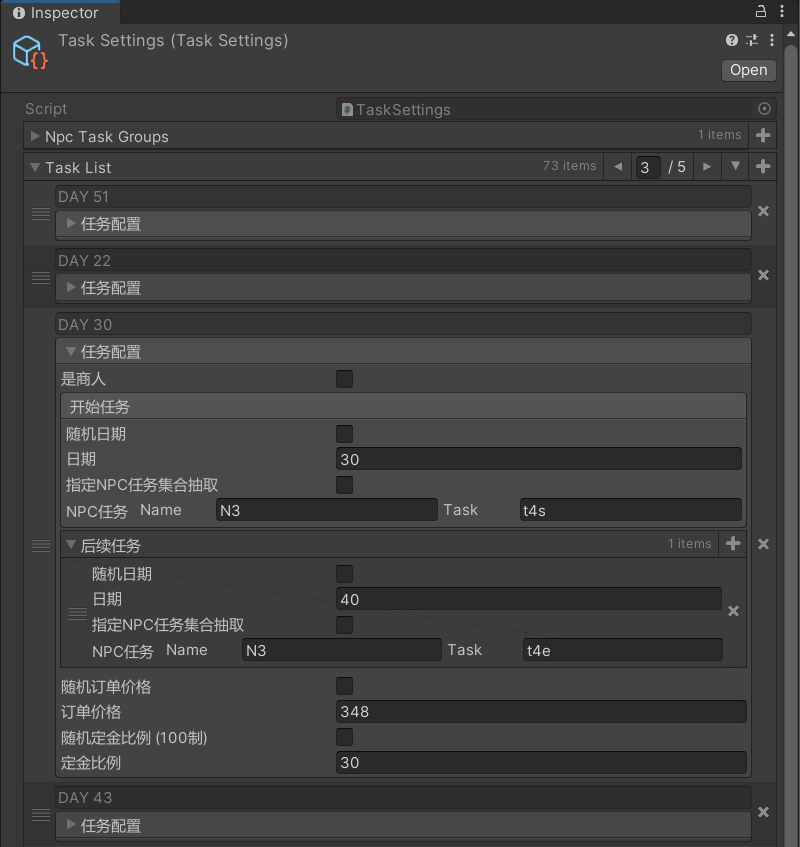
Task: Grab the DAY 43 drag handle
Action: click(x=41, y=814)
